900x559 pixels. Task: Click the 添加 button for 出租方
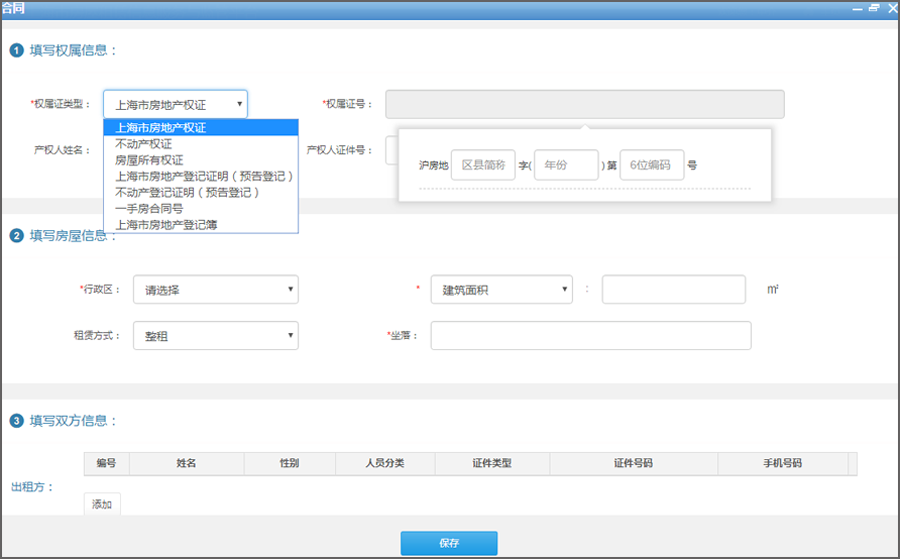coord(102,504)
